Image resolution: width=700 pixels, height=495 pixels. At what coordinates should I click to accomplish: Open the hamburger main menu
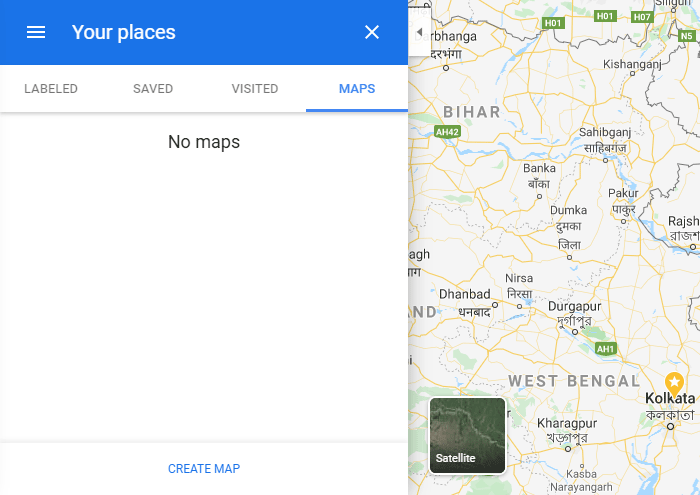36,32
